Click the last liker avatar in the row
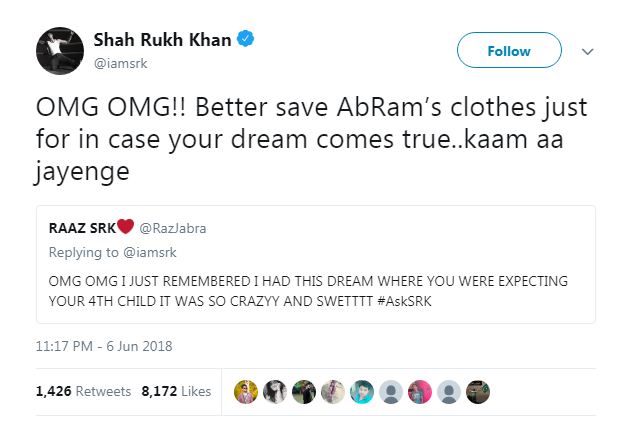632x425 pixels. [480, 391]
